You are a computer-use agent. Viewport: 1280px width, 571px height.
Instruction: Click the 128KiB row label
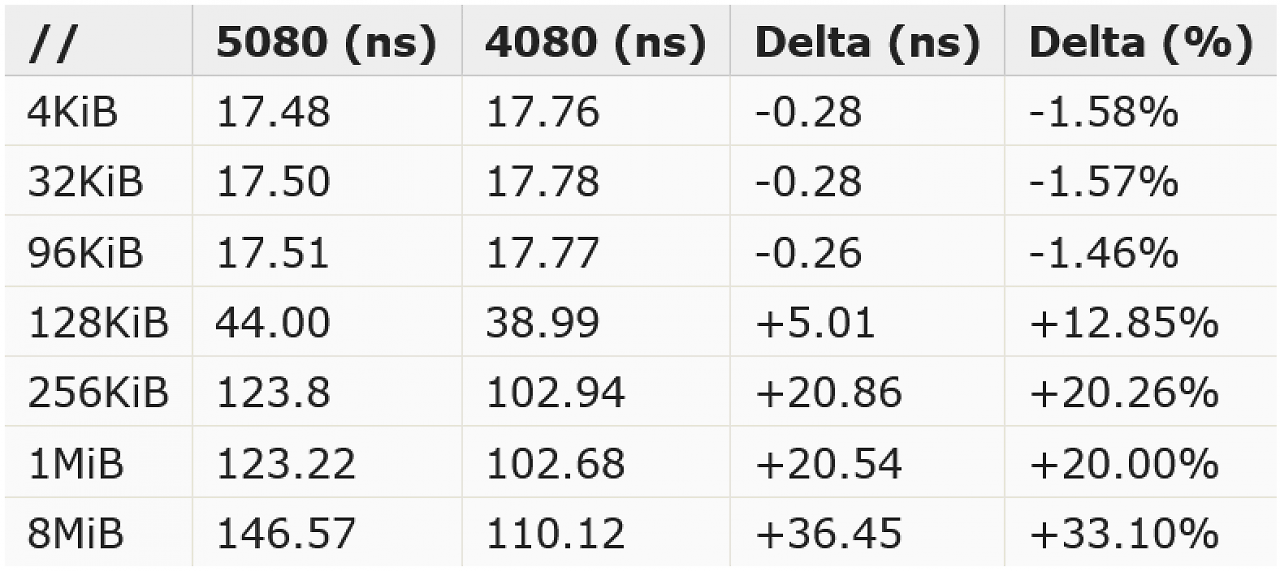click(x=98, y=322)
